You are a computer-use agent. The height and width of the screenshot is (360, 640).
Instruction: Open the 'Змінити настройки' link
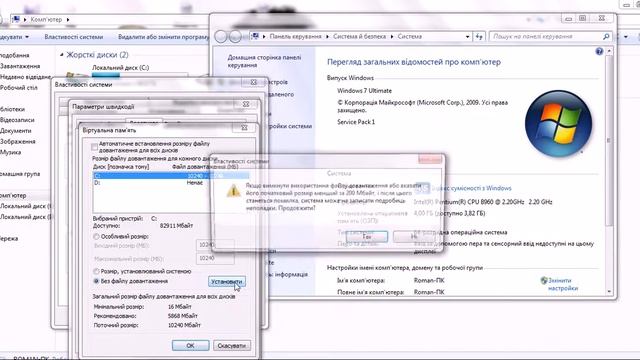tap(563, 284)
